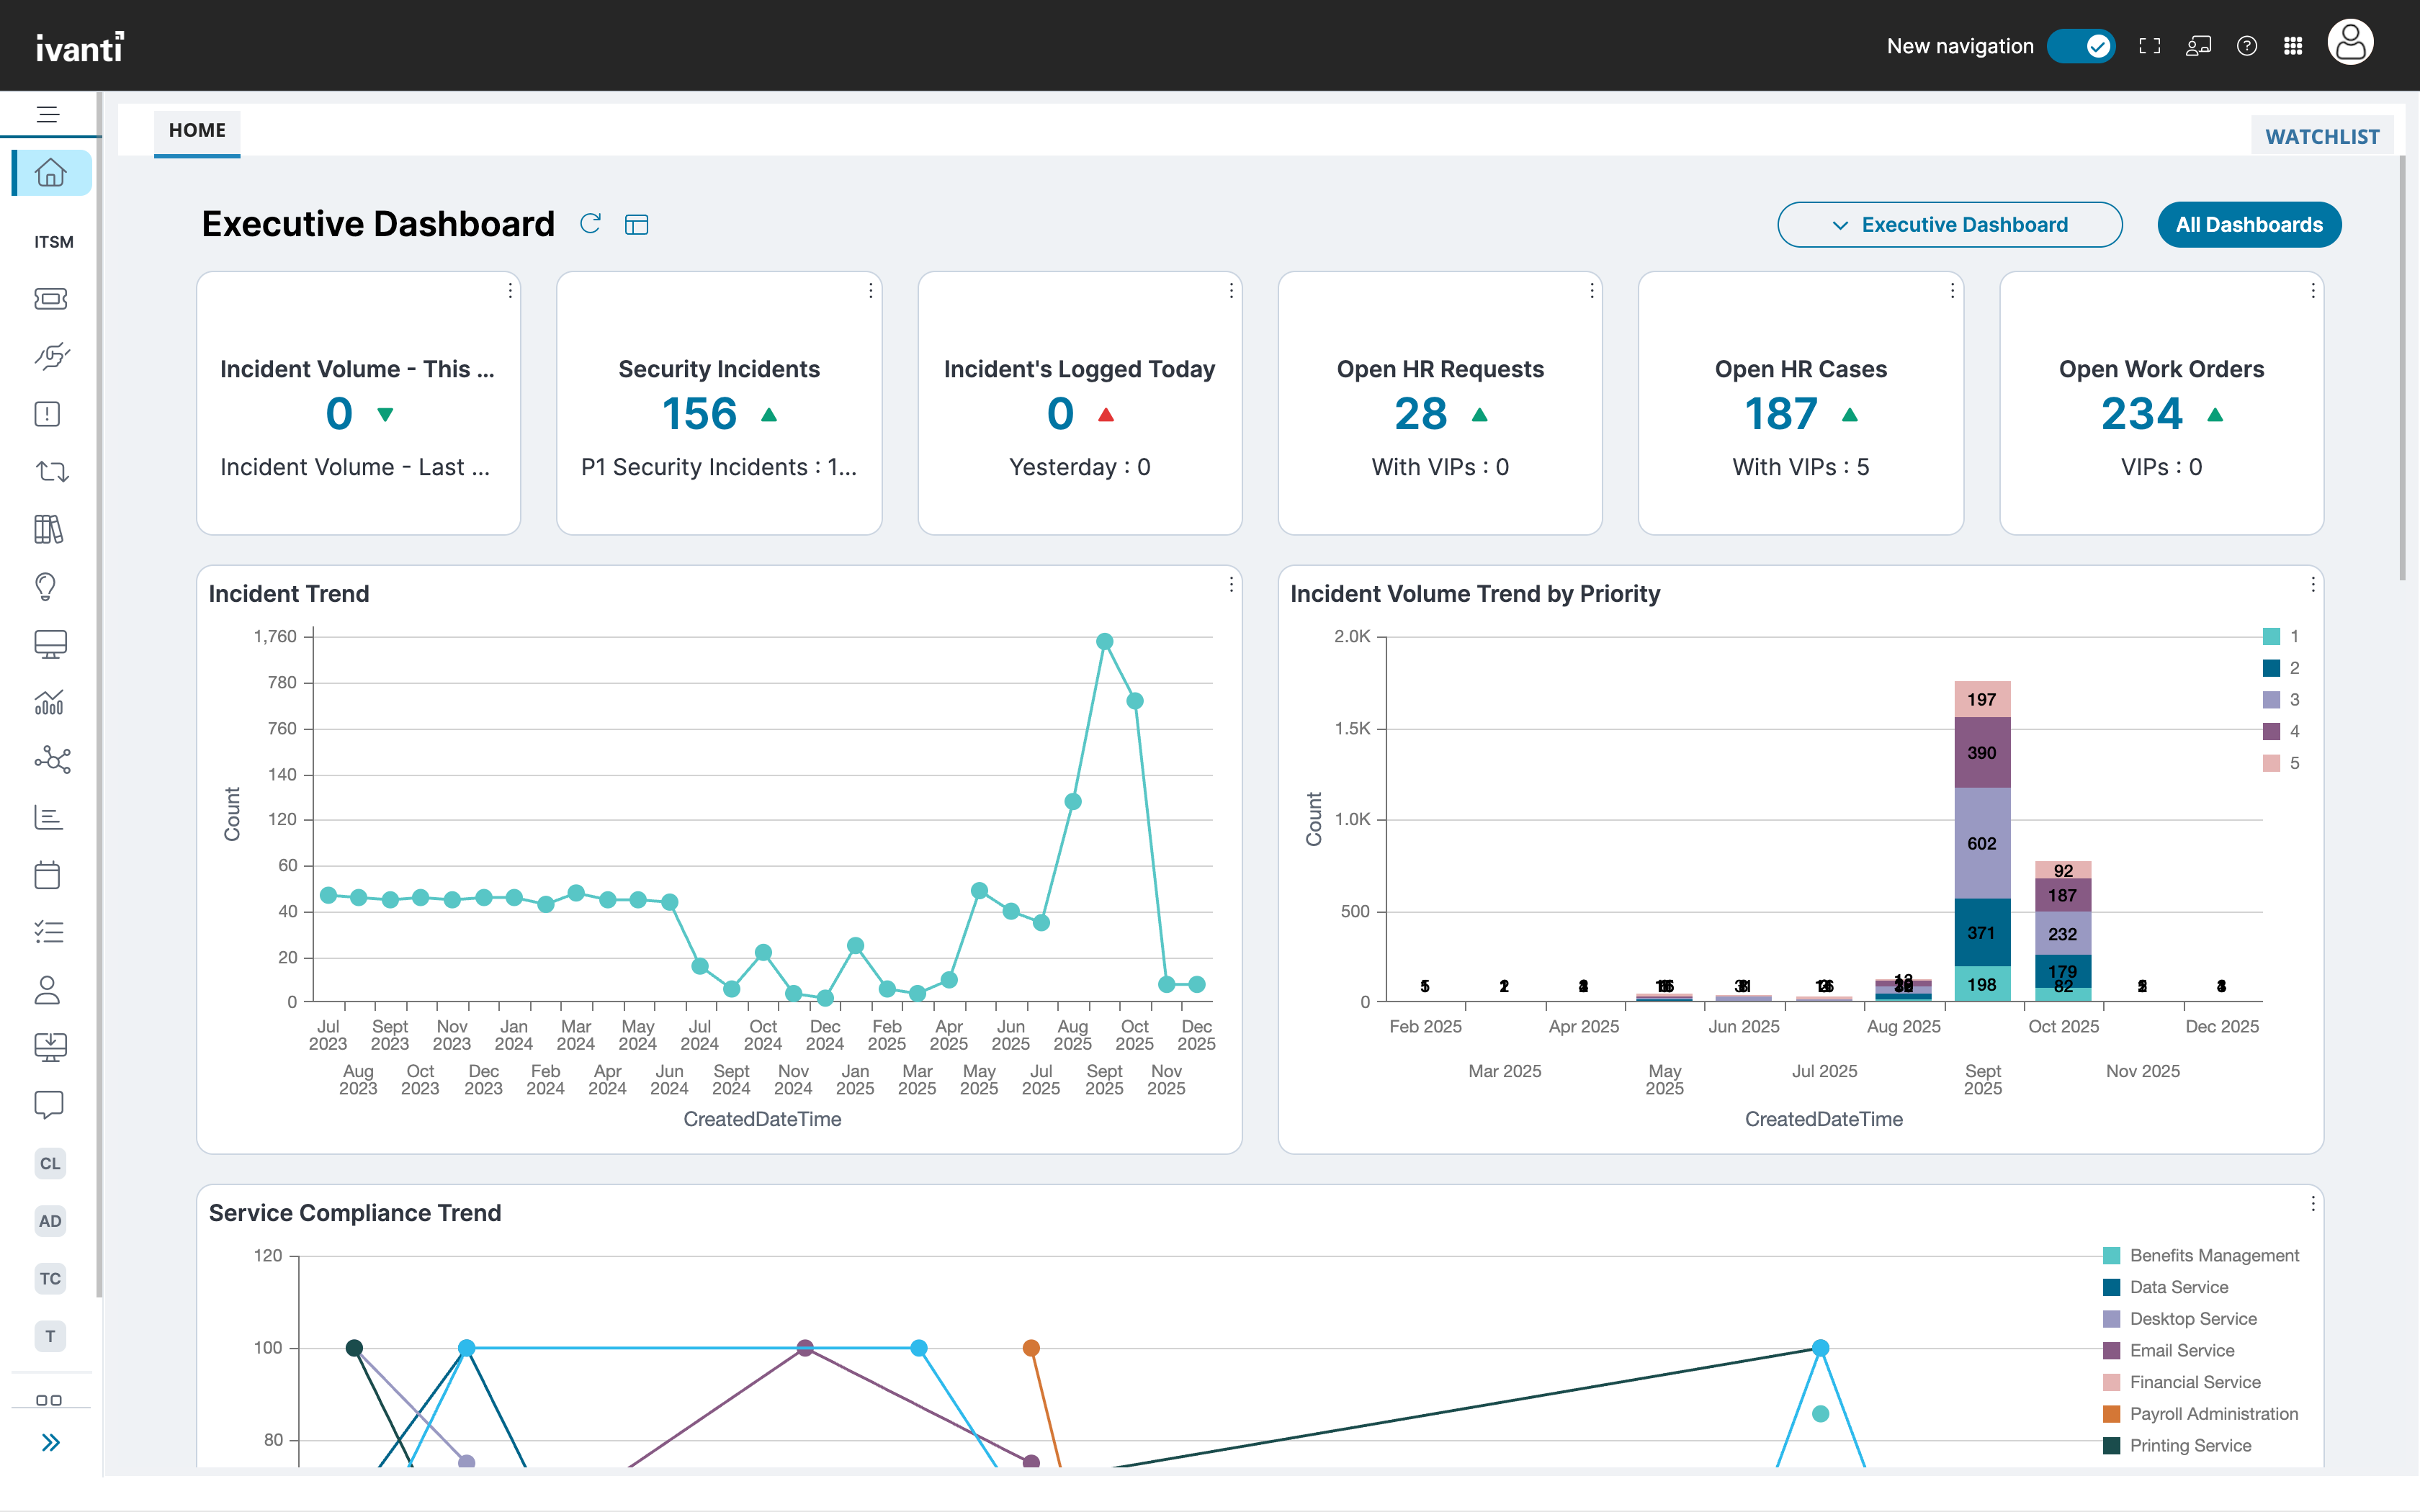Click the ivanti logo
2420x1512 pixels.
click(x=80, y=47)
